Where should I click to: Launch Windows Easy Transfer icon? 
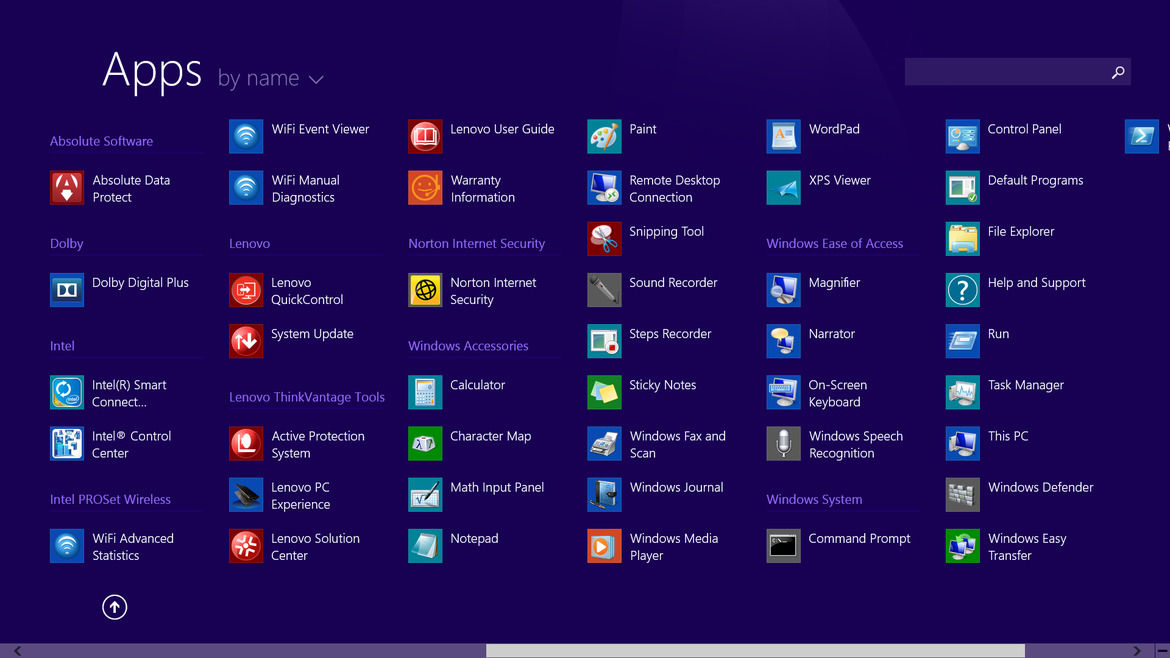962,546
